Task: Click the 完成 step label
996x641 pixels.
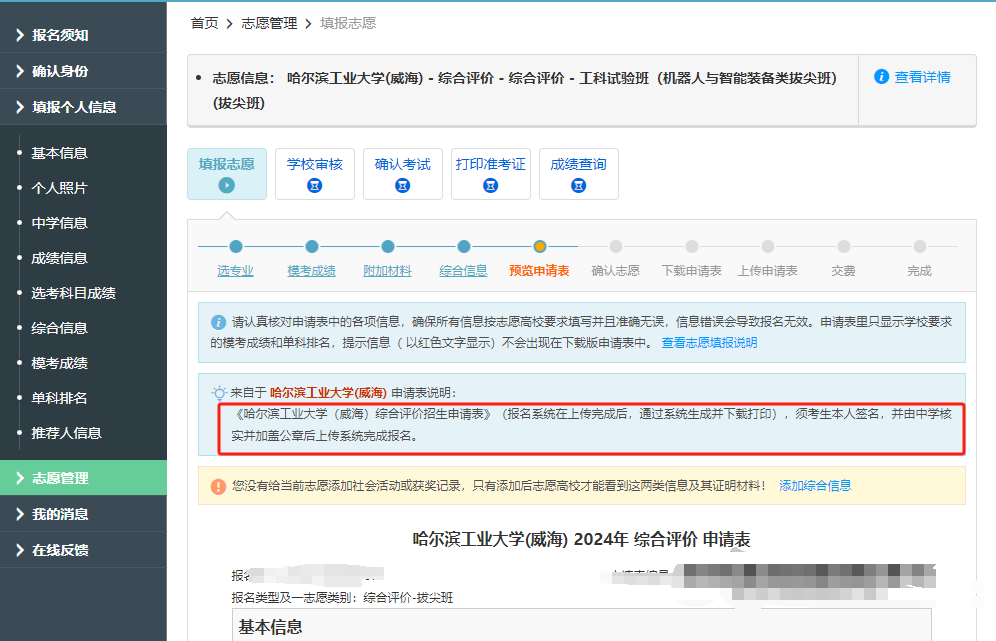Action: point(919,271)
